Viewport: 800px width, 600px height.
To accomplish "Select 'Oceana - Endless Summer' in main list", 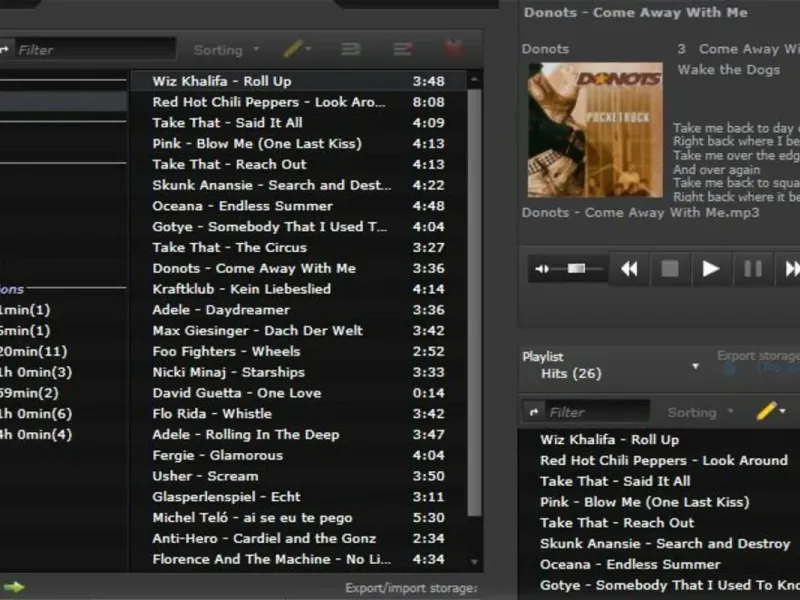I will tap(298, 206).
